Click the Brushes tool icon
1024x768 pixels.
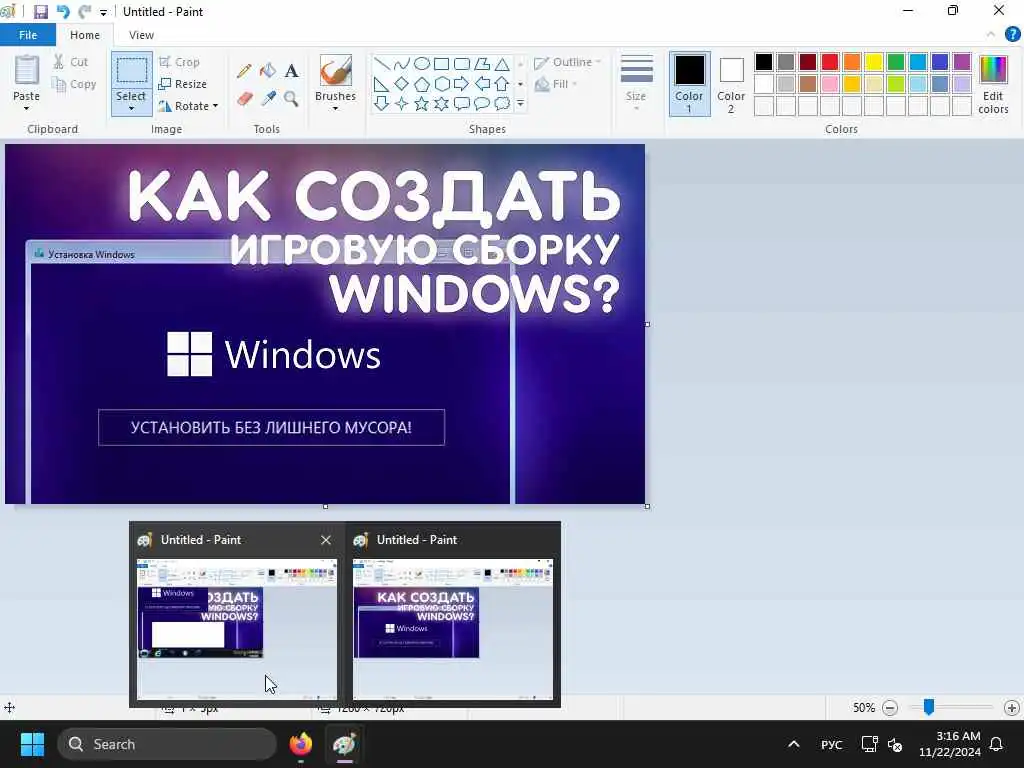tap(336, 71)
